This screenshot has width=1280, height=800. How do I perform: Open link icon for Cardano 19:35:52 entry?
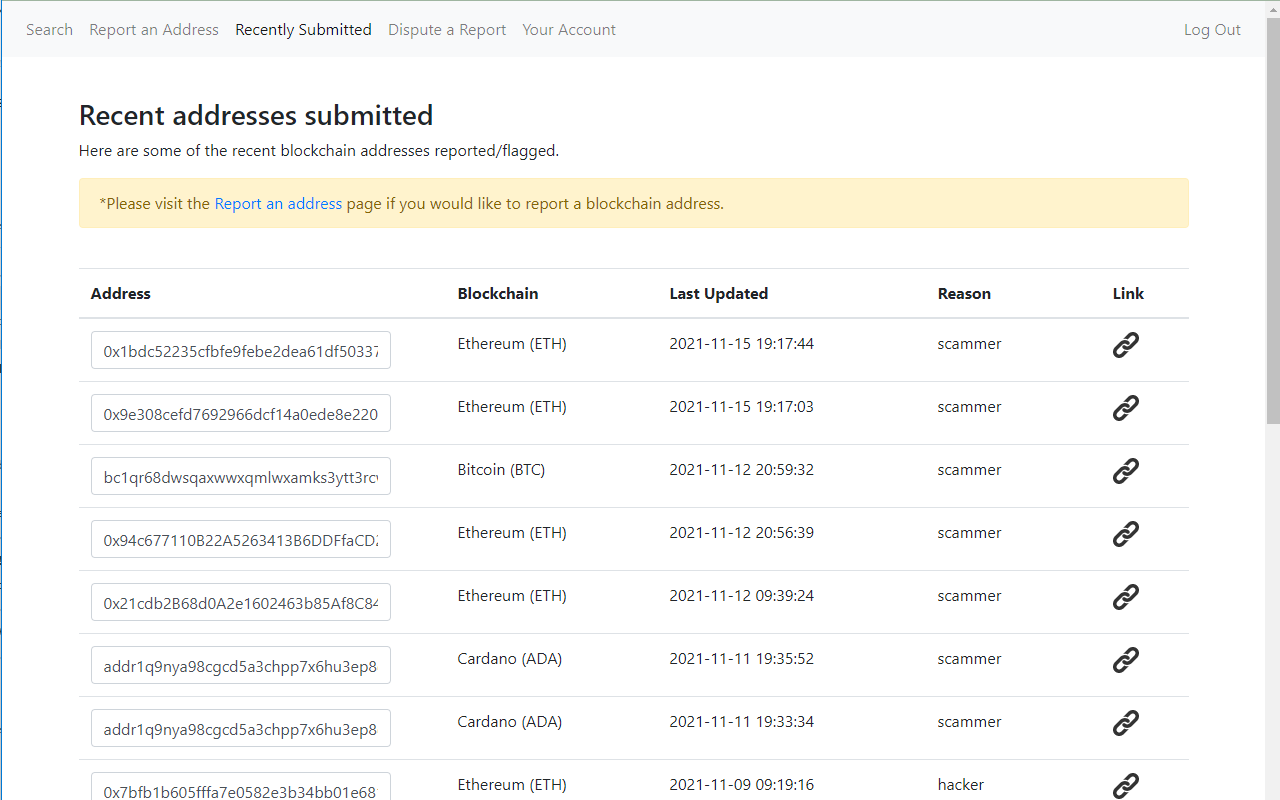(1126, 660)
